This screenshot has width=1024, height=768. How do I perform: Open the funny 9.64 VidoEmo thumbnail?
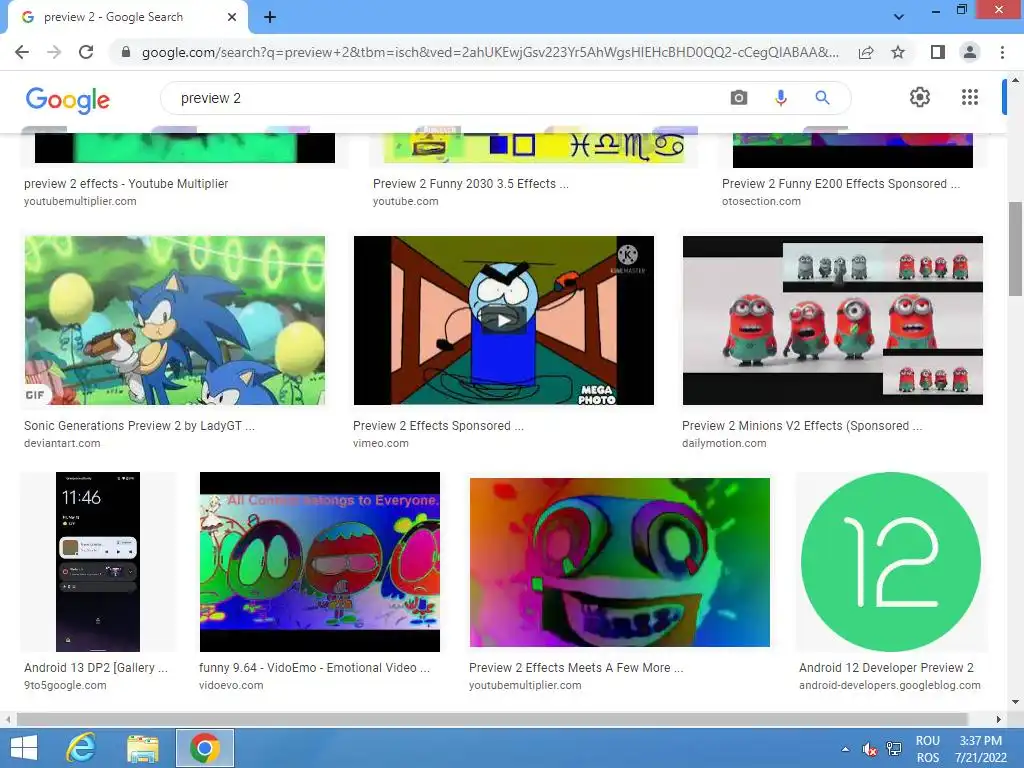point(320,562)
